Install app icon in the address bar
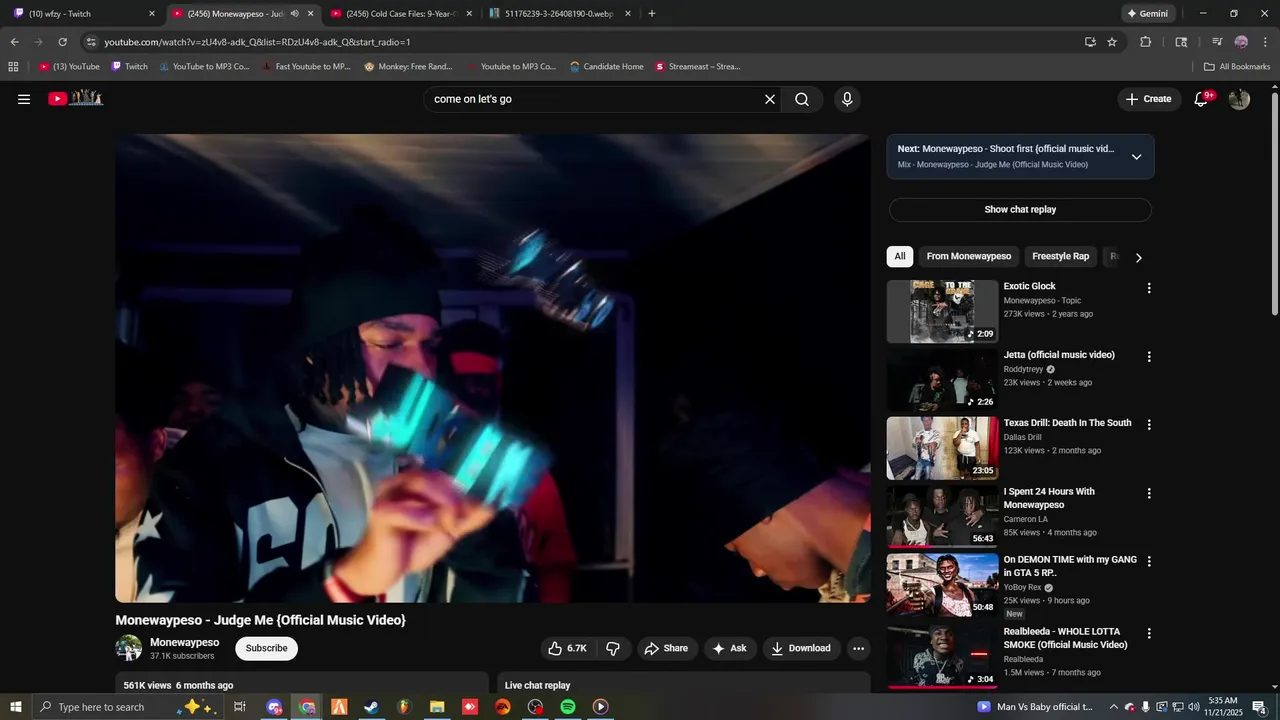Image resolution: width=1280 pixels, height=720 pixels. point(1090,42)
